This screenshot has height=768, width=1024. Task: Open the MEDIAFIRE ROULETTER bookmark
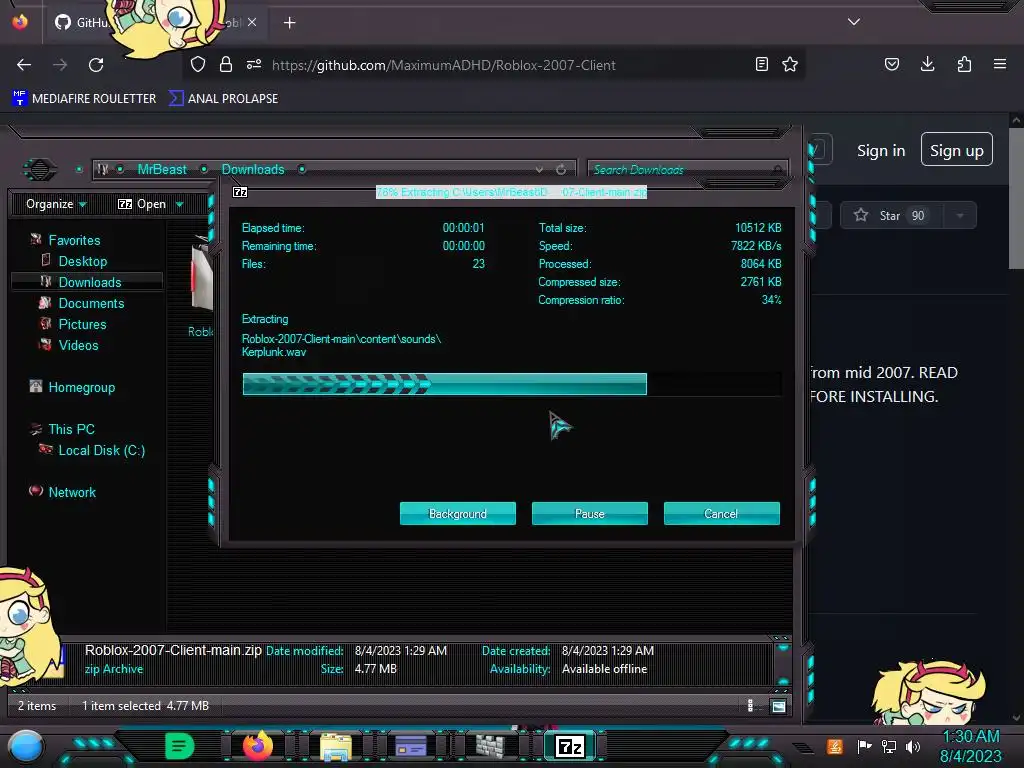click(x=84, y=99)
